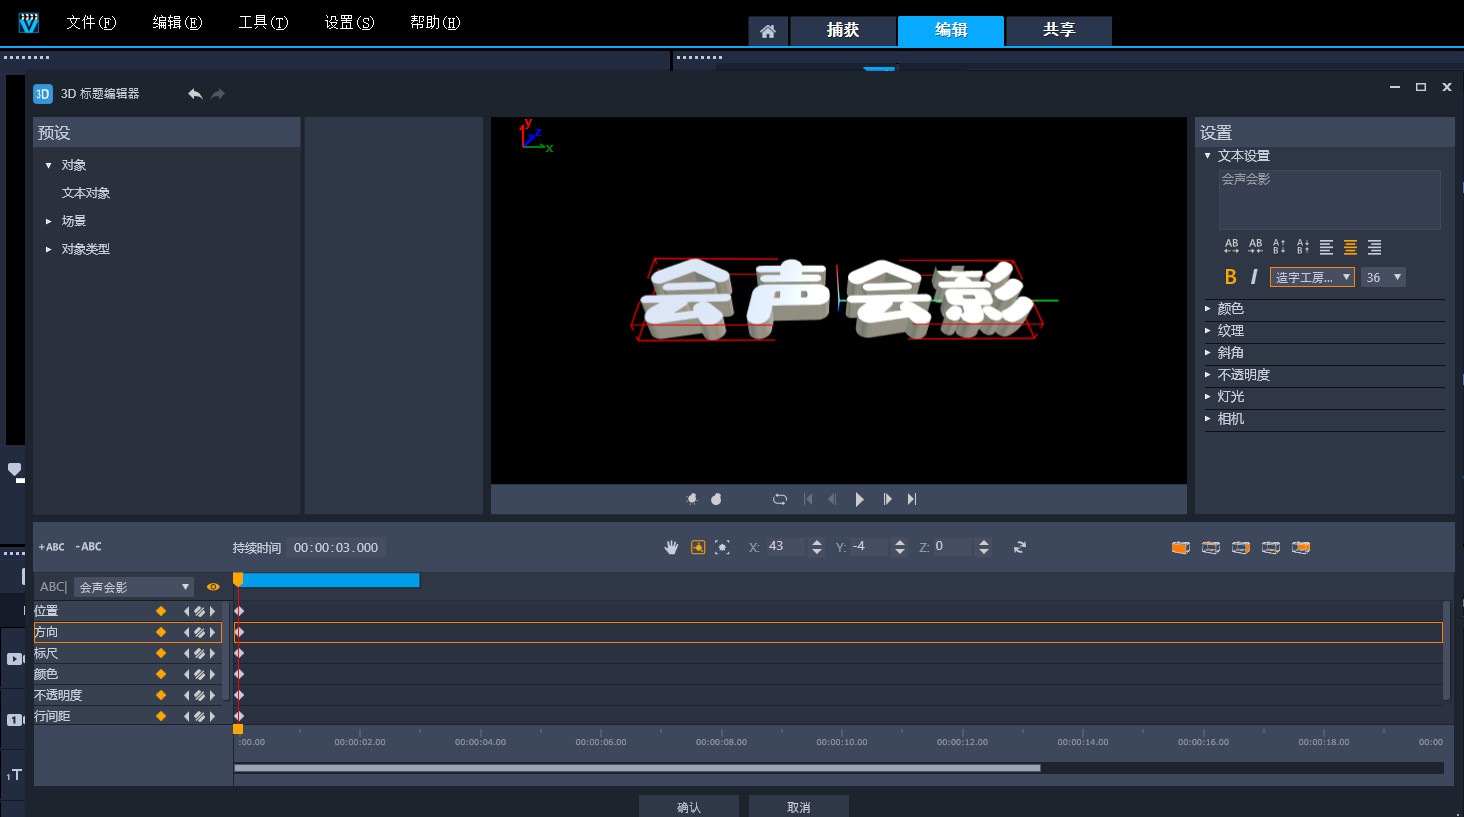Open the font family dropdown
The height and width of the screenshot is (817, 1464).
click(1312, 277)
